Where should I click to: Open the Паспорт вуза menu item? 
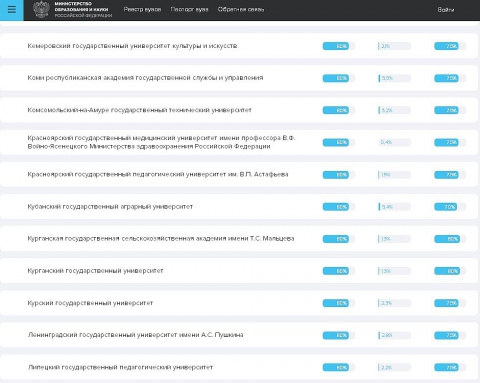(189, 10)
